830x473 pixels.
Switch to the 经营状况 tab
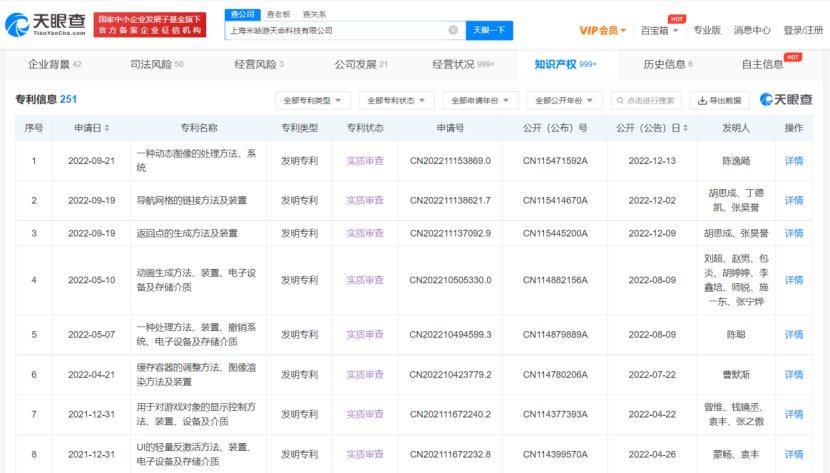click(x=463, y=65)
